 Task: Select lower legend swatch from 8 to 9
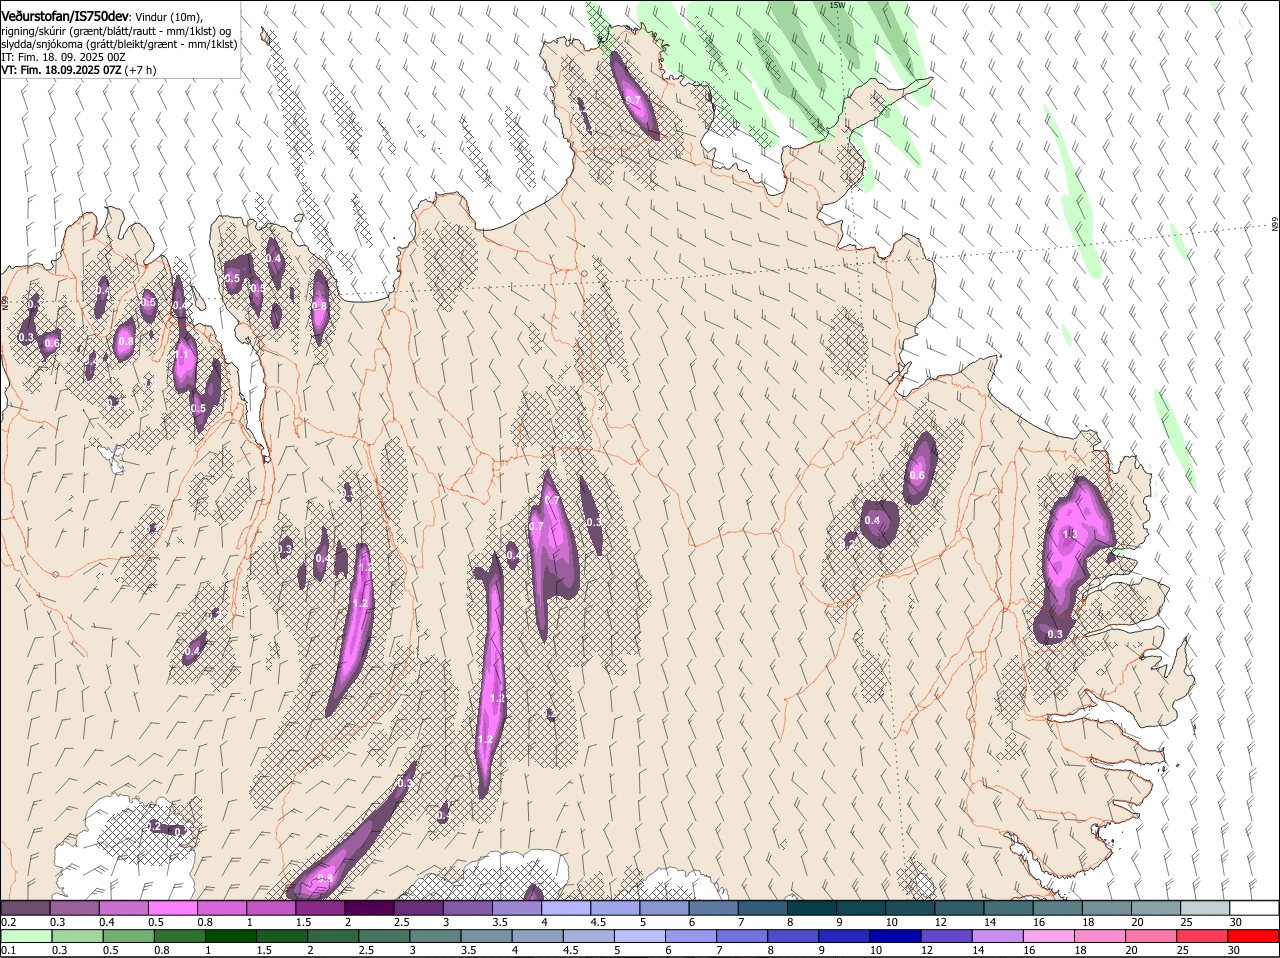coord(793,936)
